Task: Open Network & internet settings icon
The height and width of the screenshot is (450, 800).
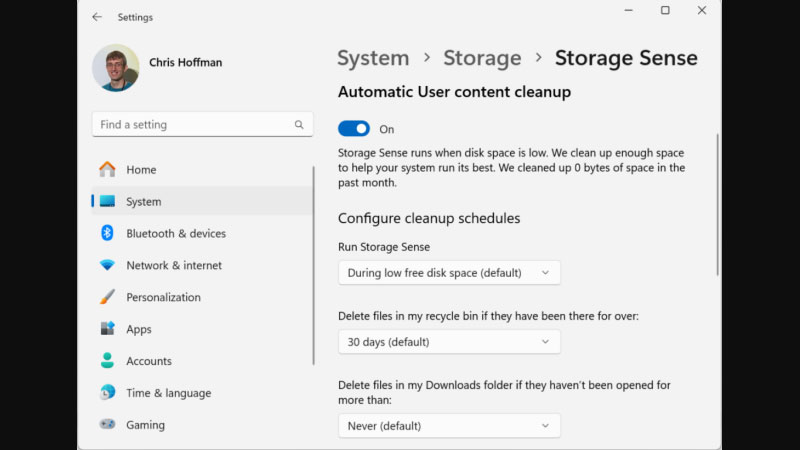Action: point(107,265)
